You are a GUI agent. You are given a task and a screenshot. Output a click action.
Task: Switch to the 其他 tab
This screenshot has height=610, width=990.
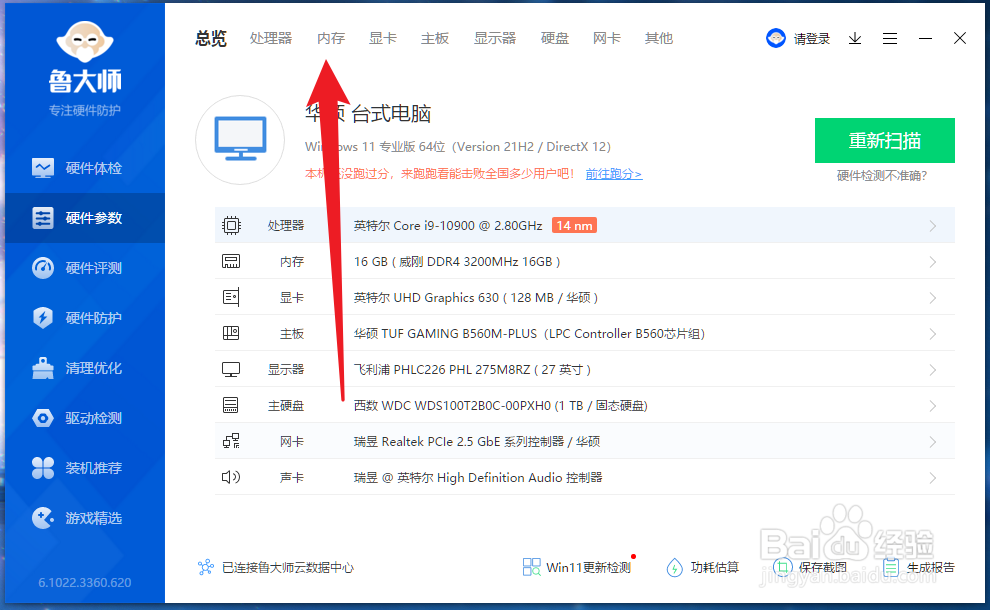(x=659, y=39)
